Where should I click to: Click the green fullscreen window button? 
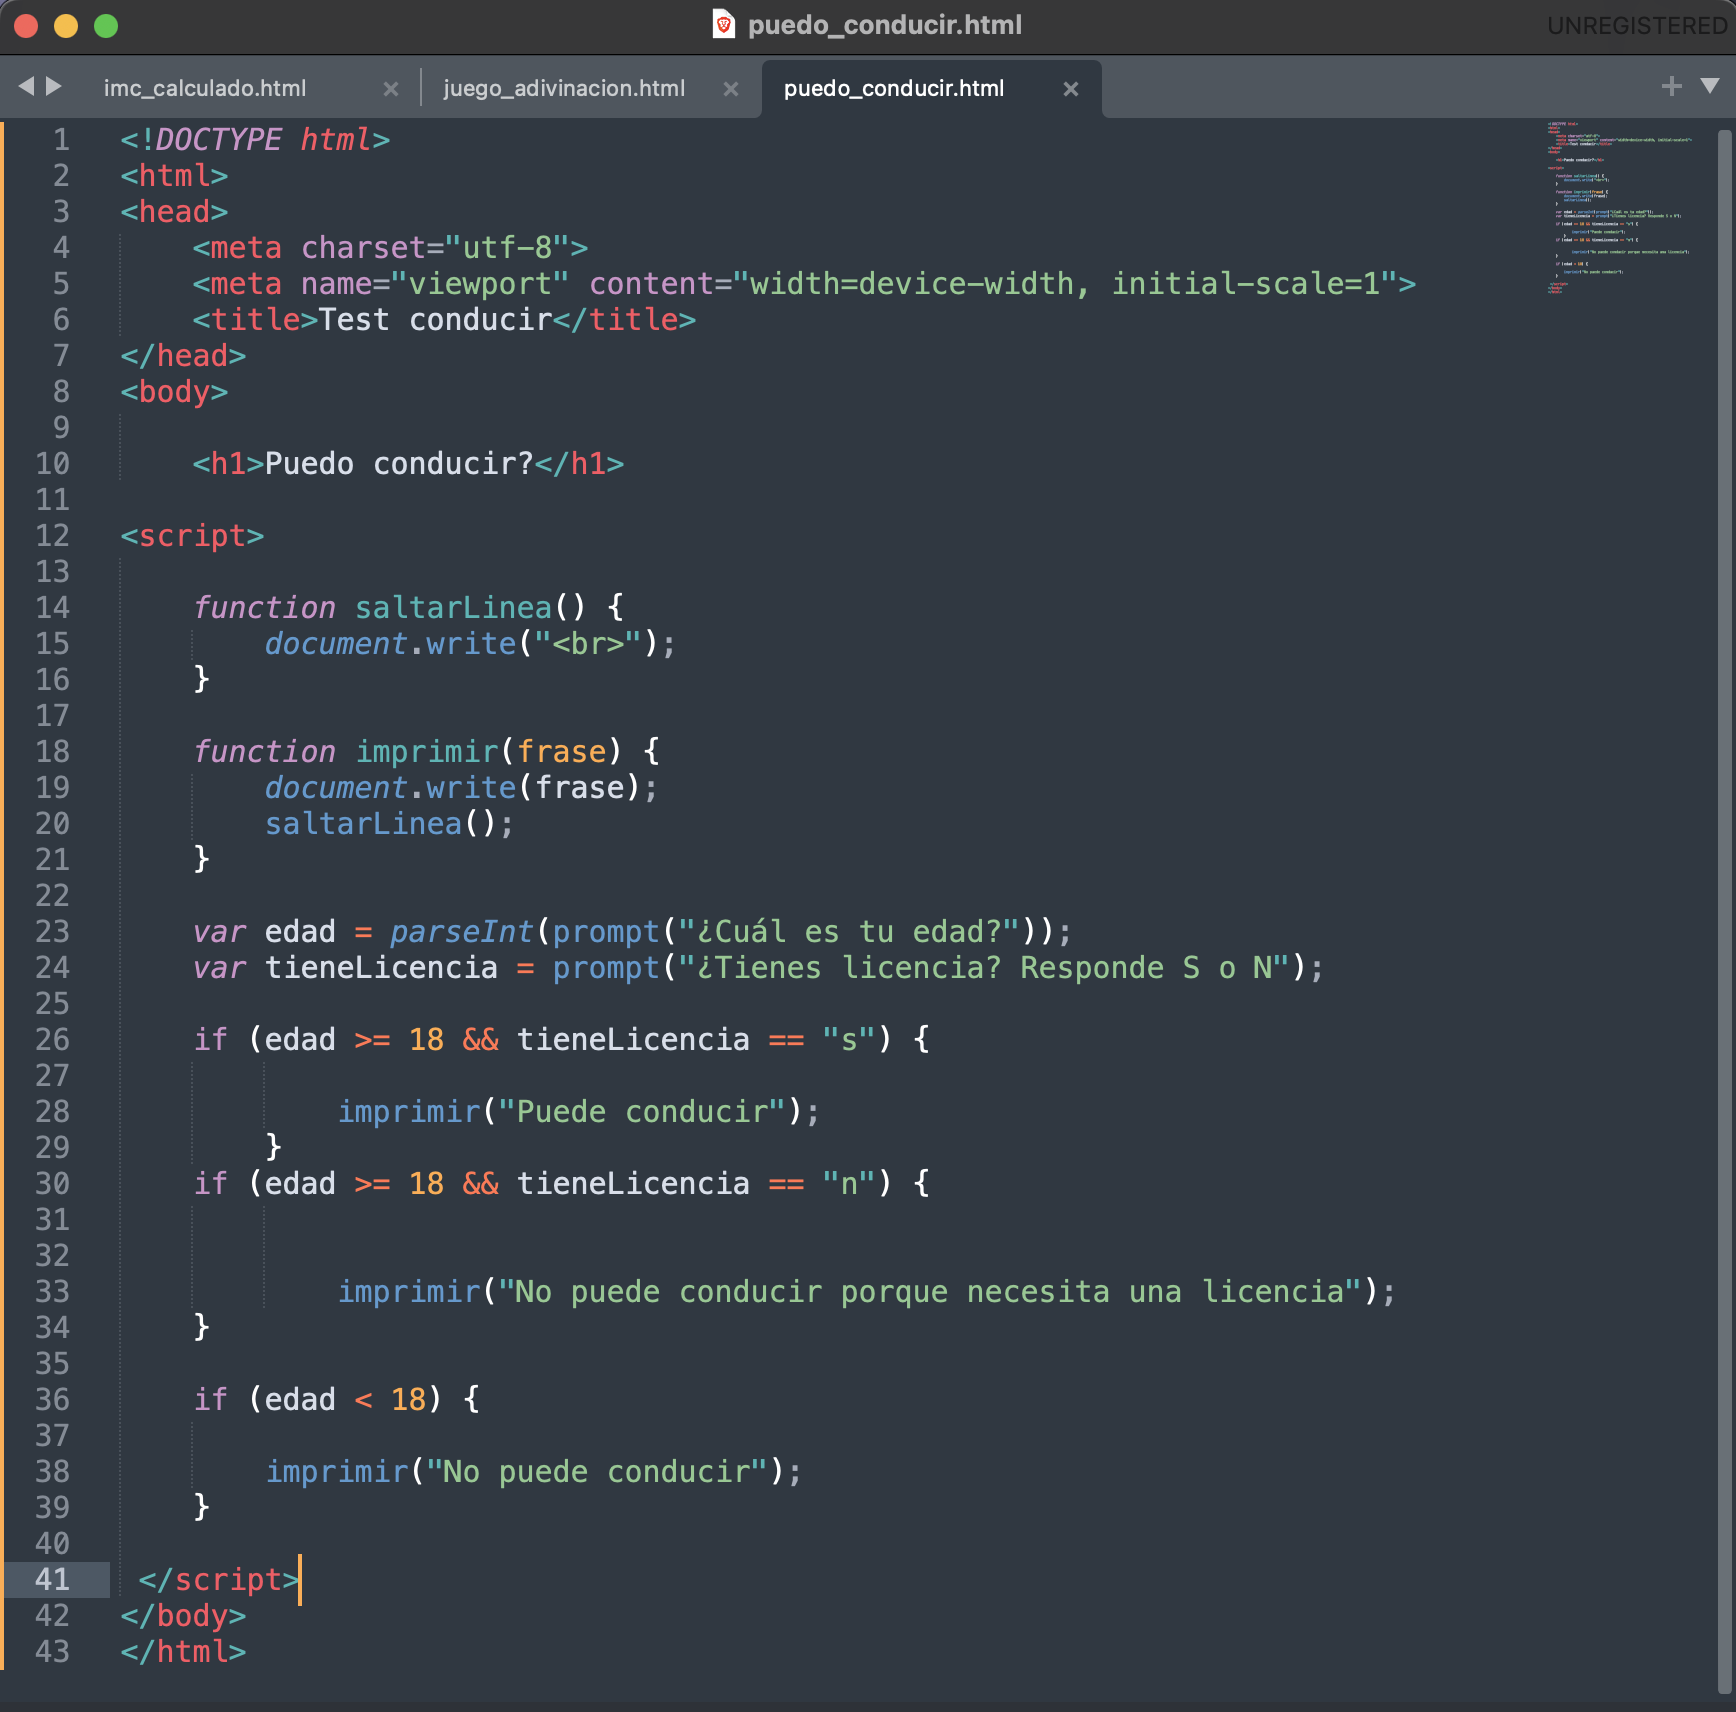pos(106,26)
